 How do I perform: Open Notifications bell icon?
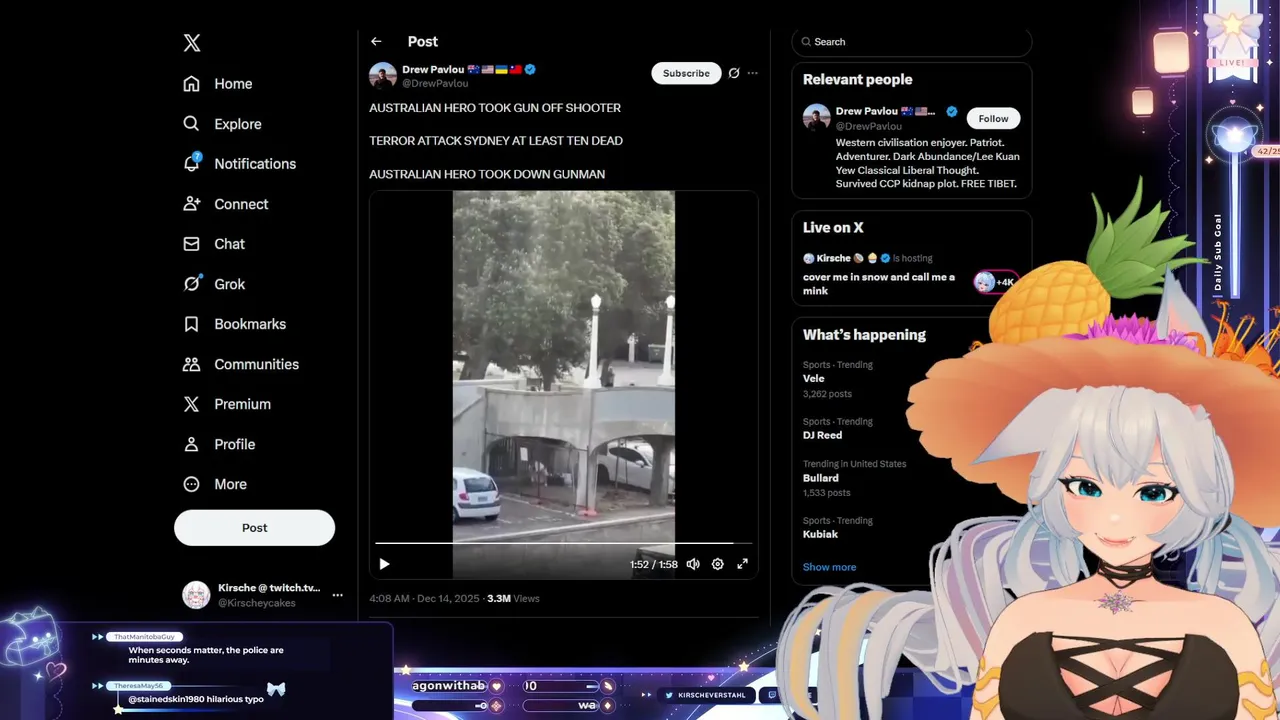point(192,163)
